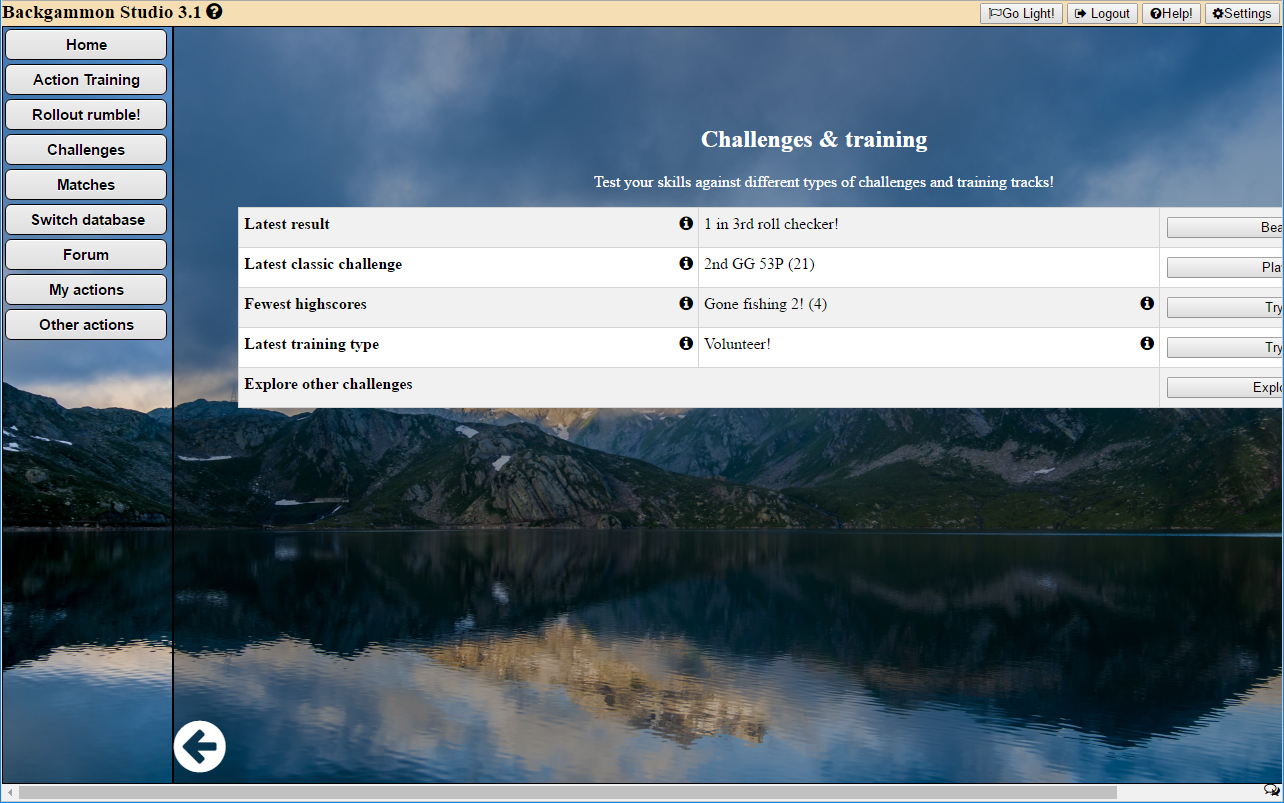This screenshot has height=803, width=1284.
Task: Open Action Training from sidebar
Action: tap(86, 80)
